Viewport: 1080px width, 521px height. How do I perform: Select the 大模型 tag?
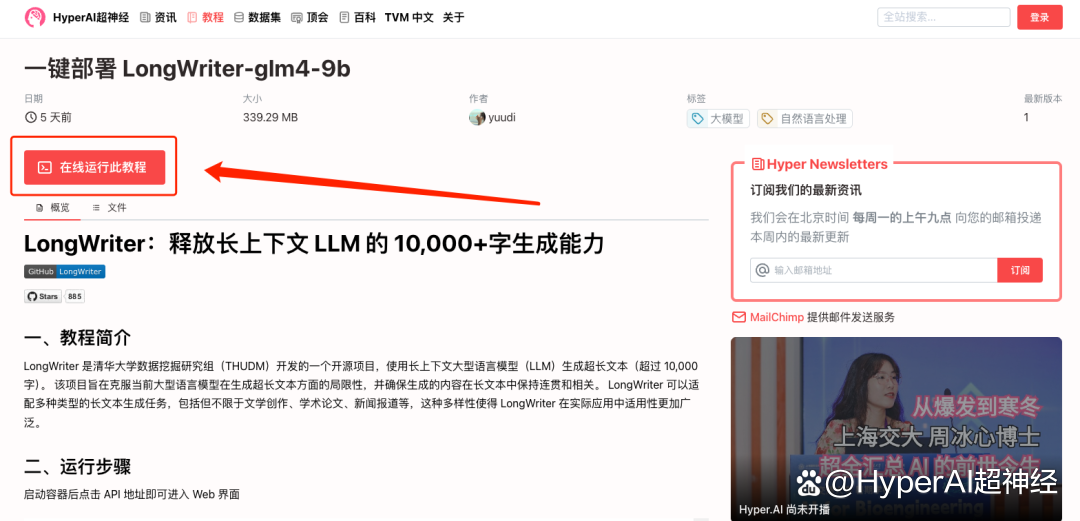[718, 119]
